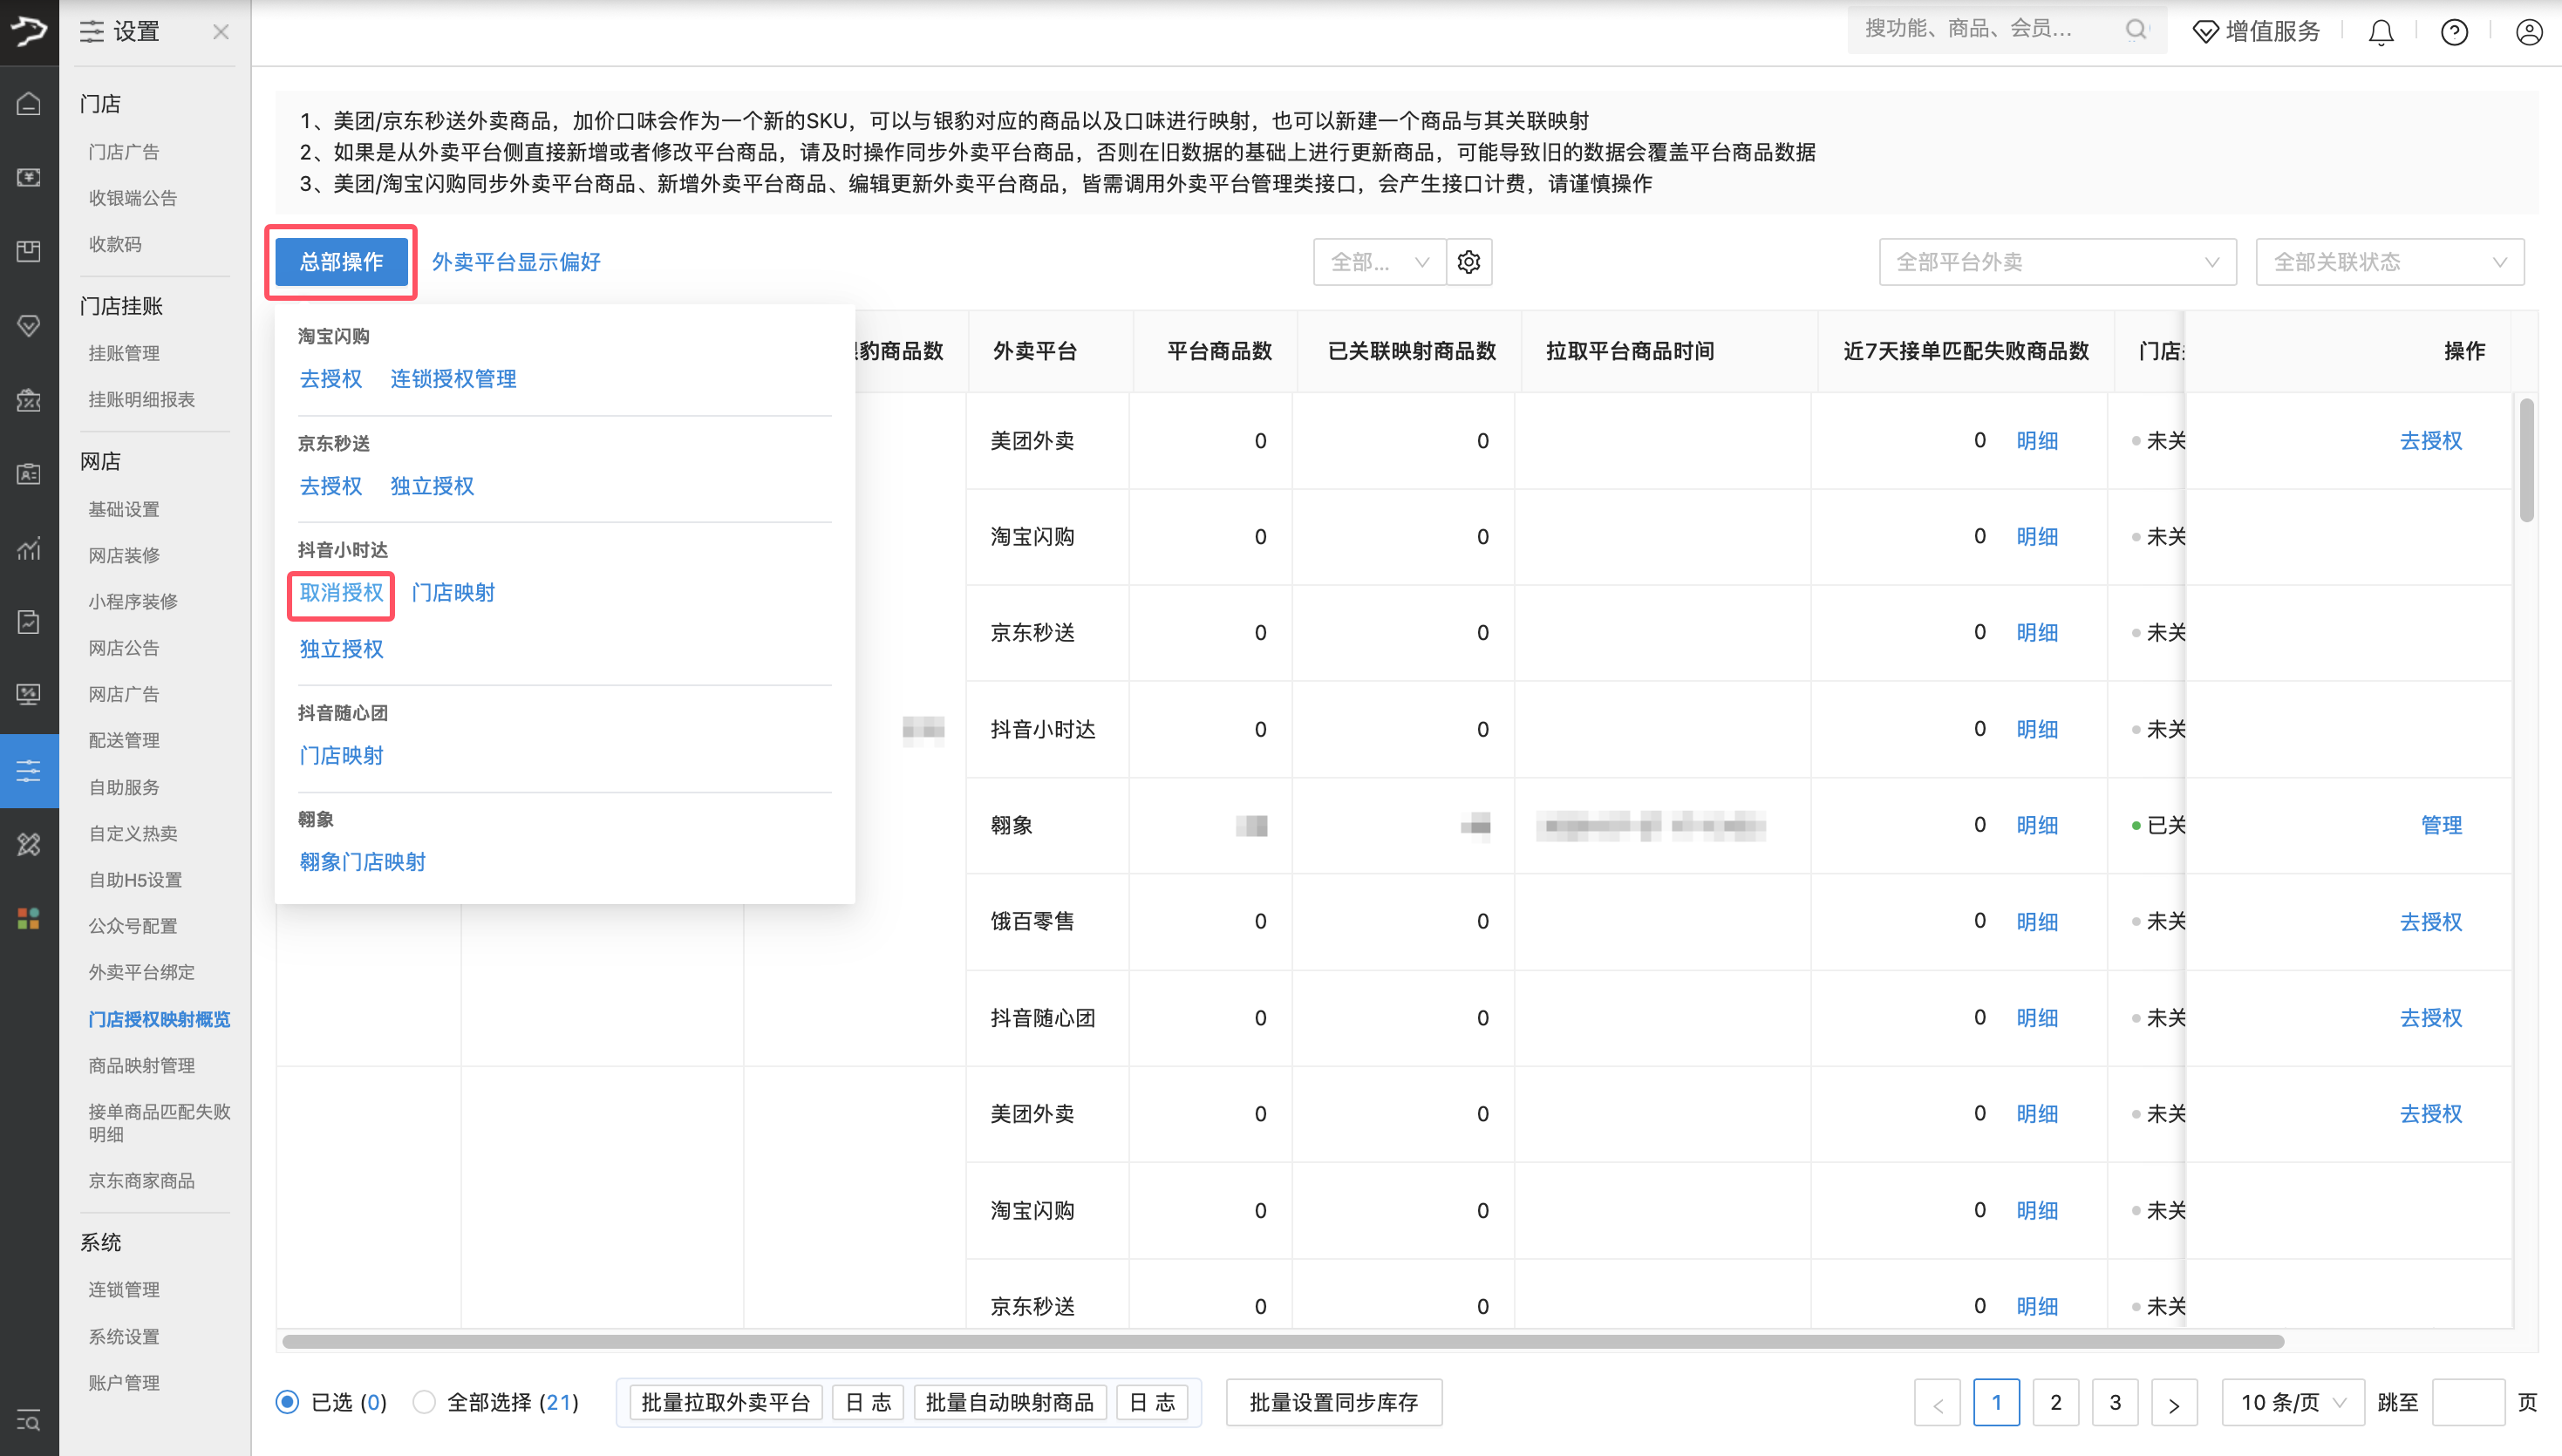
Task: Click 门店映射 under 抖音随心团
Action: pyautogui.click(x=341, y=756)
